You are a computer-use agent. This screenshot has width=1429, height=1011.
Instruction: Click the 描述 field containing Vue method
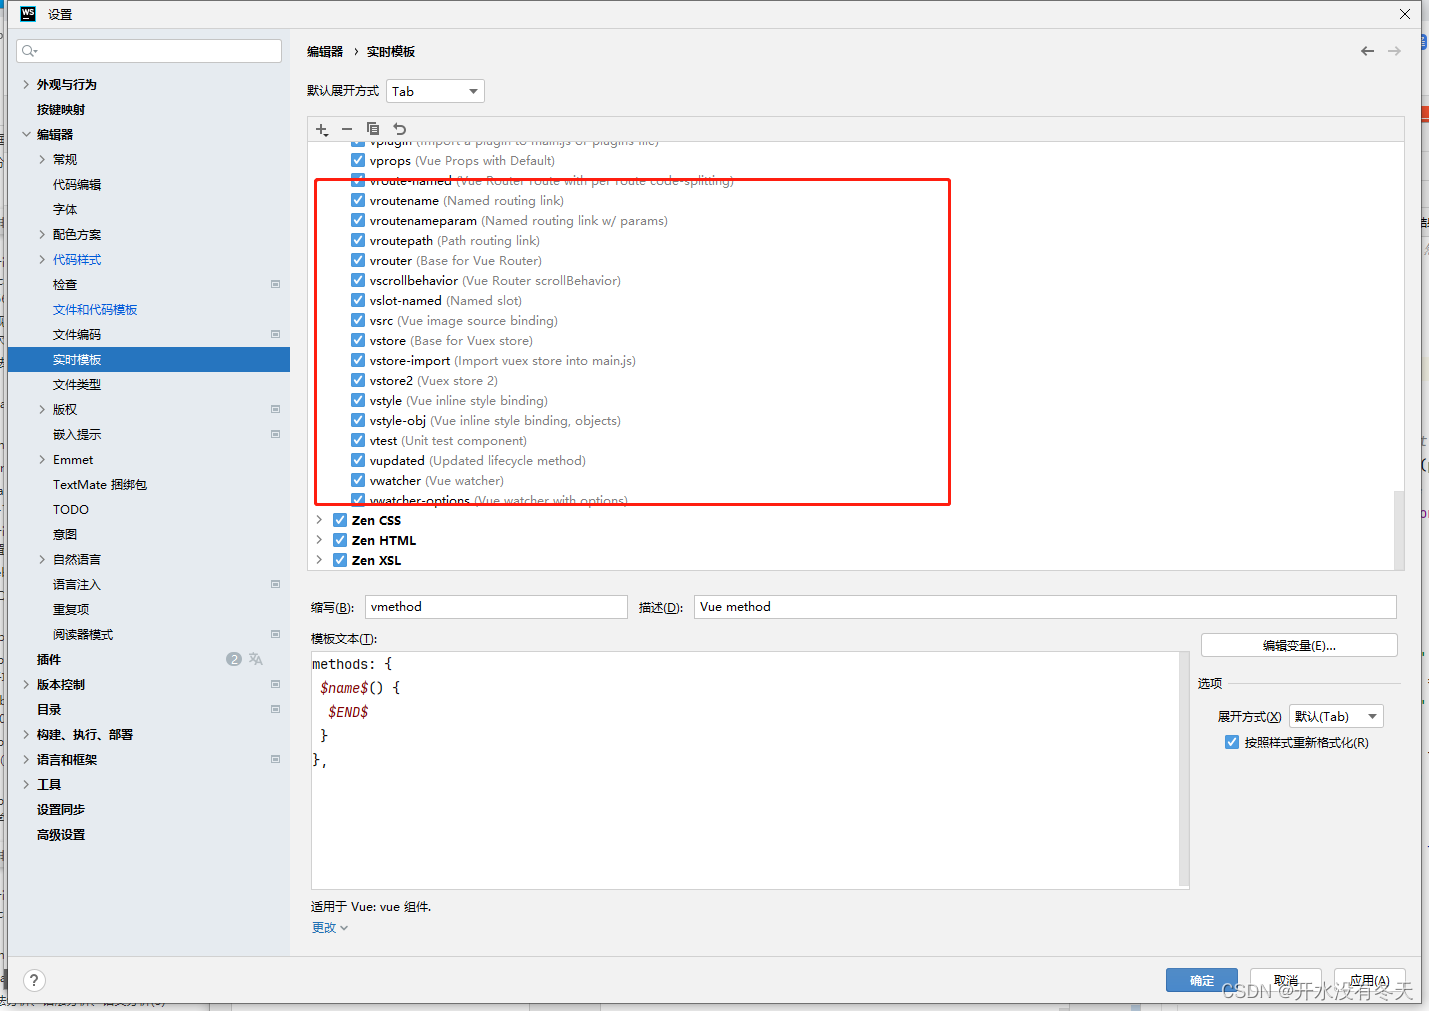point(1045,607)
